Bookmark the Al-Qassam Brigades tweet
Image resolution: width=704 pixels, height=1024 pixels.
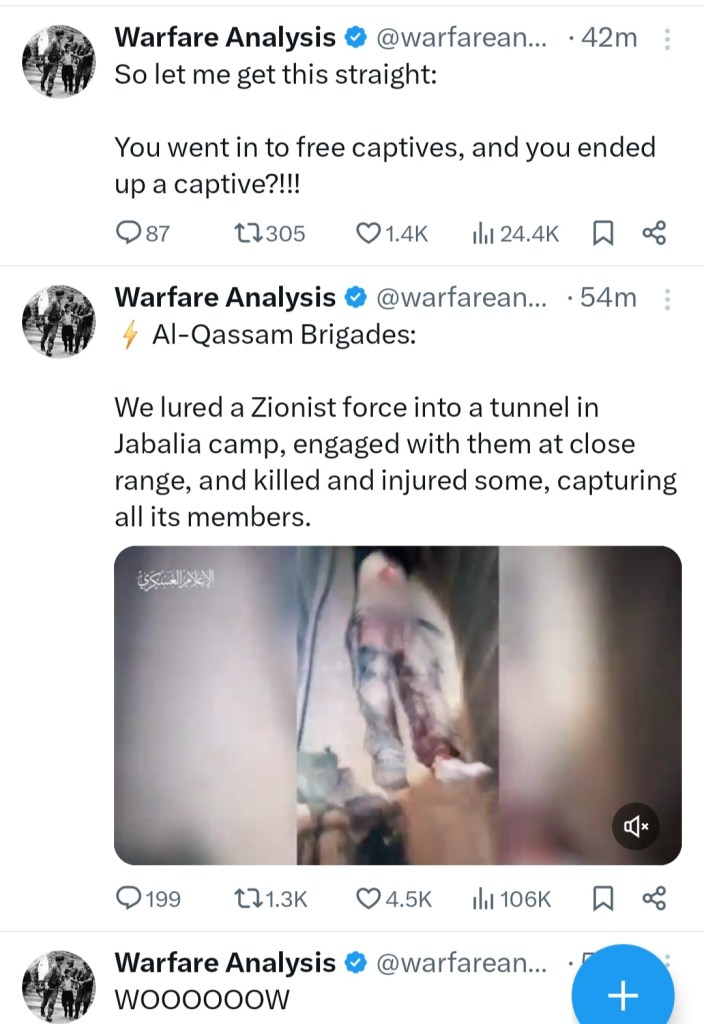pyautogui.click(x=603, y=899)
